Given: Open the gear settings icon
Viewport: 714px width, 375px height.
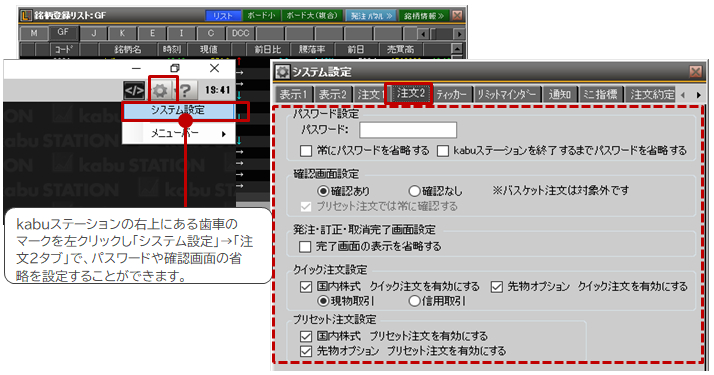Looking at the screenshot, I should pos(160,91).
